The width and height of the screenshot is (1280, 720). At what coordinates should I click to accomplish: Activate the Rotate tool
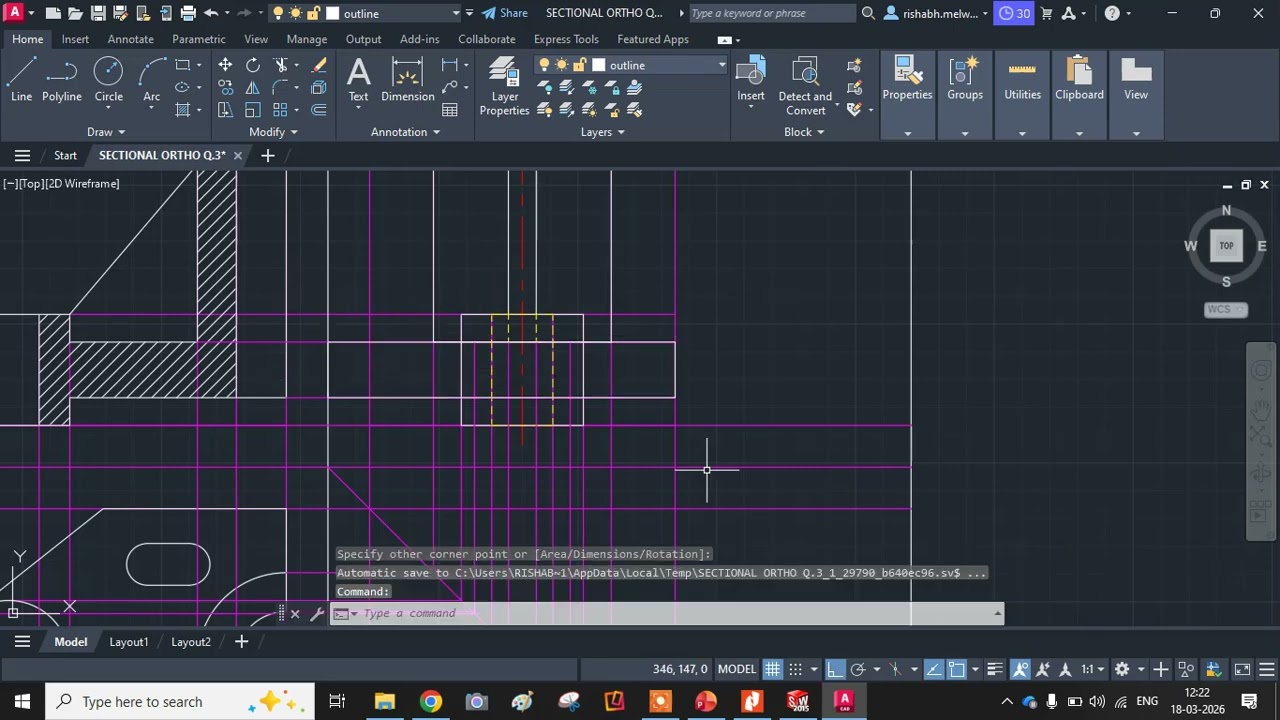pyautogui.click(x=253, y=65)
